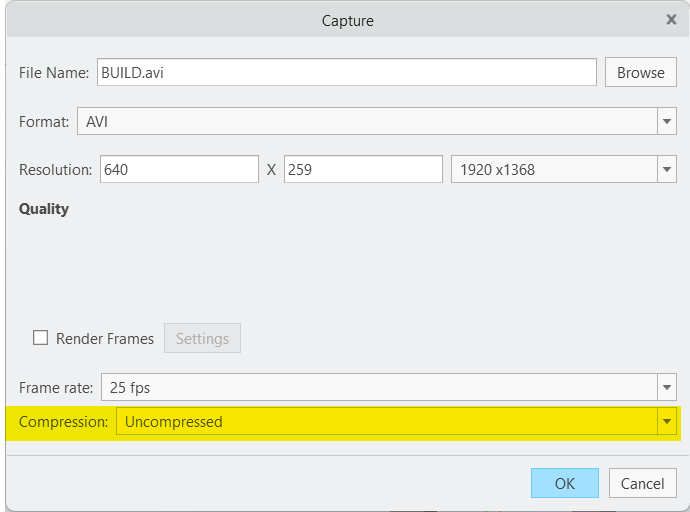Cancel the capture dialog

point(642,483)
